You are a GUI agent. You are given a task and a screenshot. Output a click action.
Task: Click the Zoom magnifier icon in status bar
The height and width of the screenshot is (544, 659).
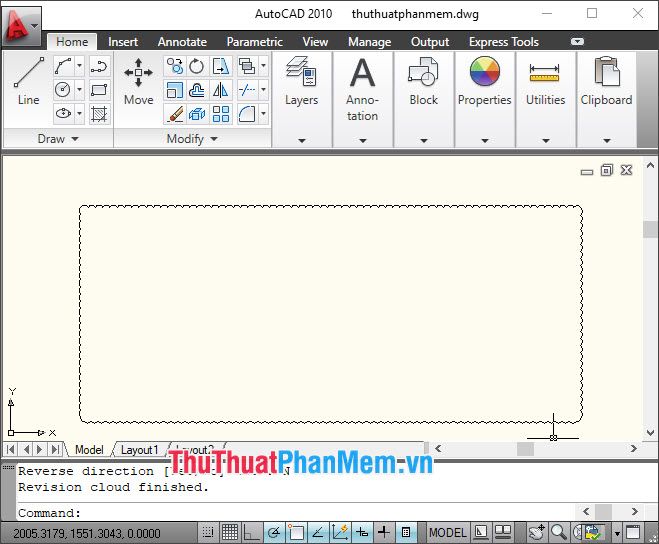[559, 532]
